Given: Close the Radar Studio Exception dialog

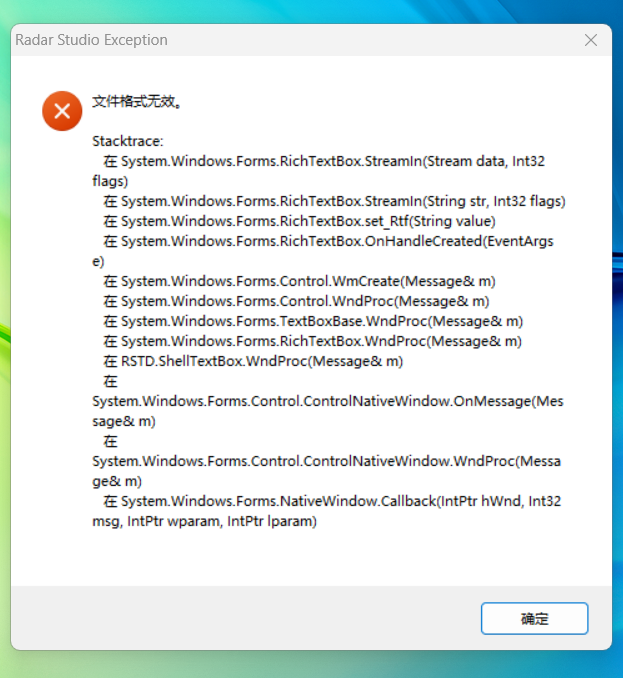Looking at the screenshot, I should (x=591, y=40).
